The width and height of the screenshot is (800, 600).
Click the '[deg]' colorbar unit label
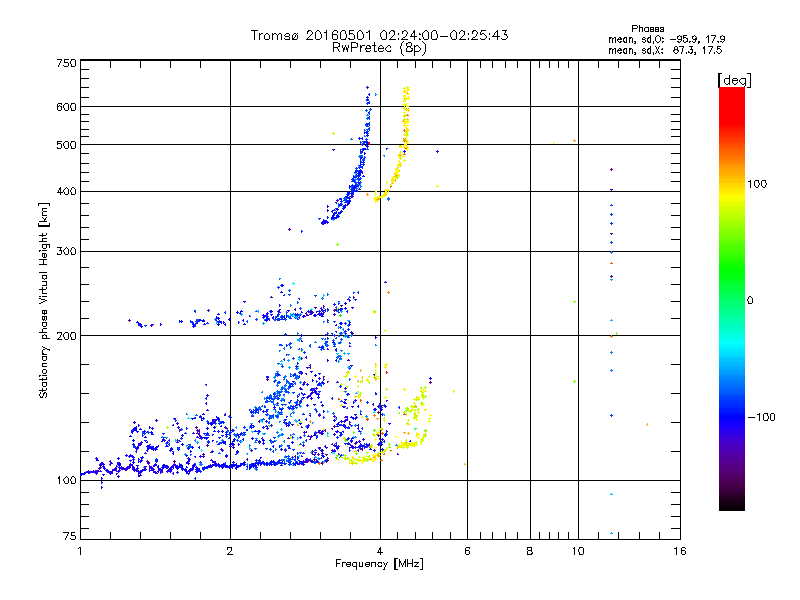[734, 80]
